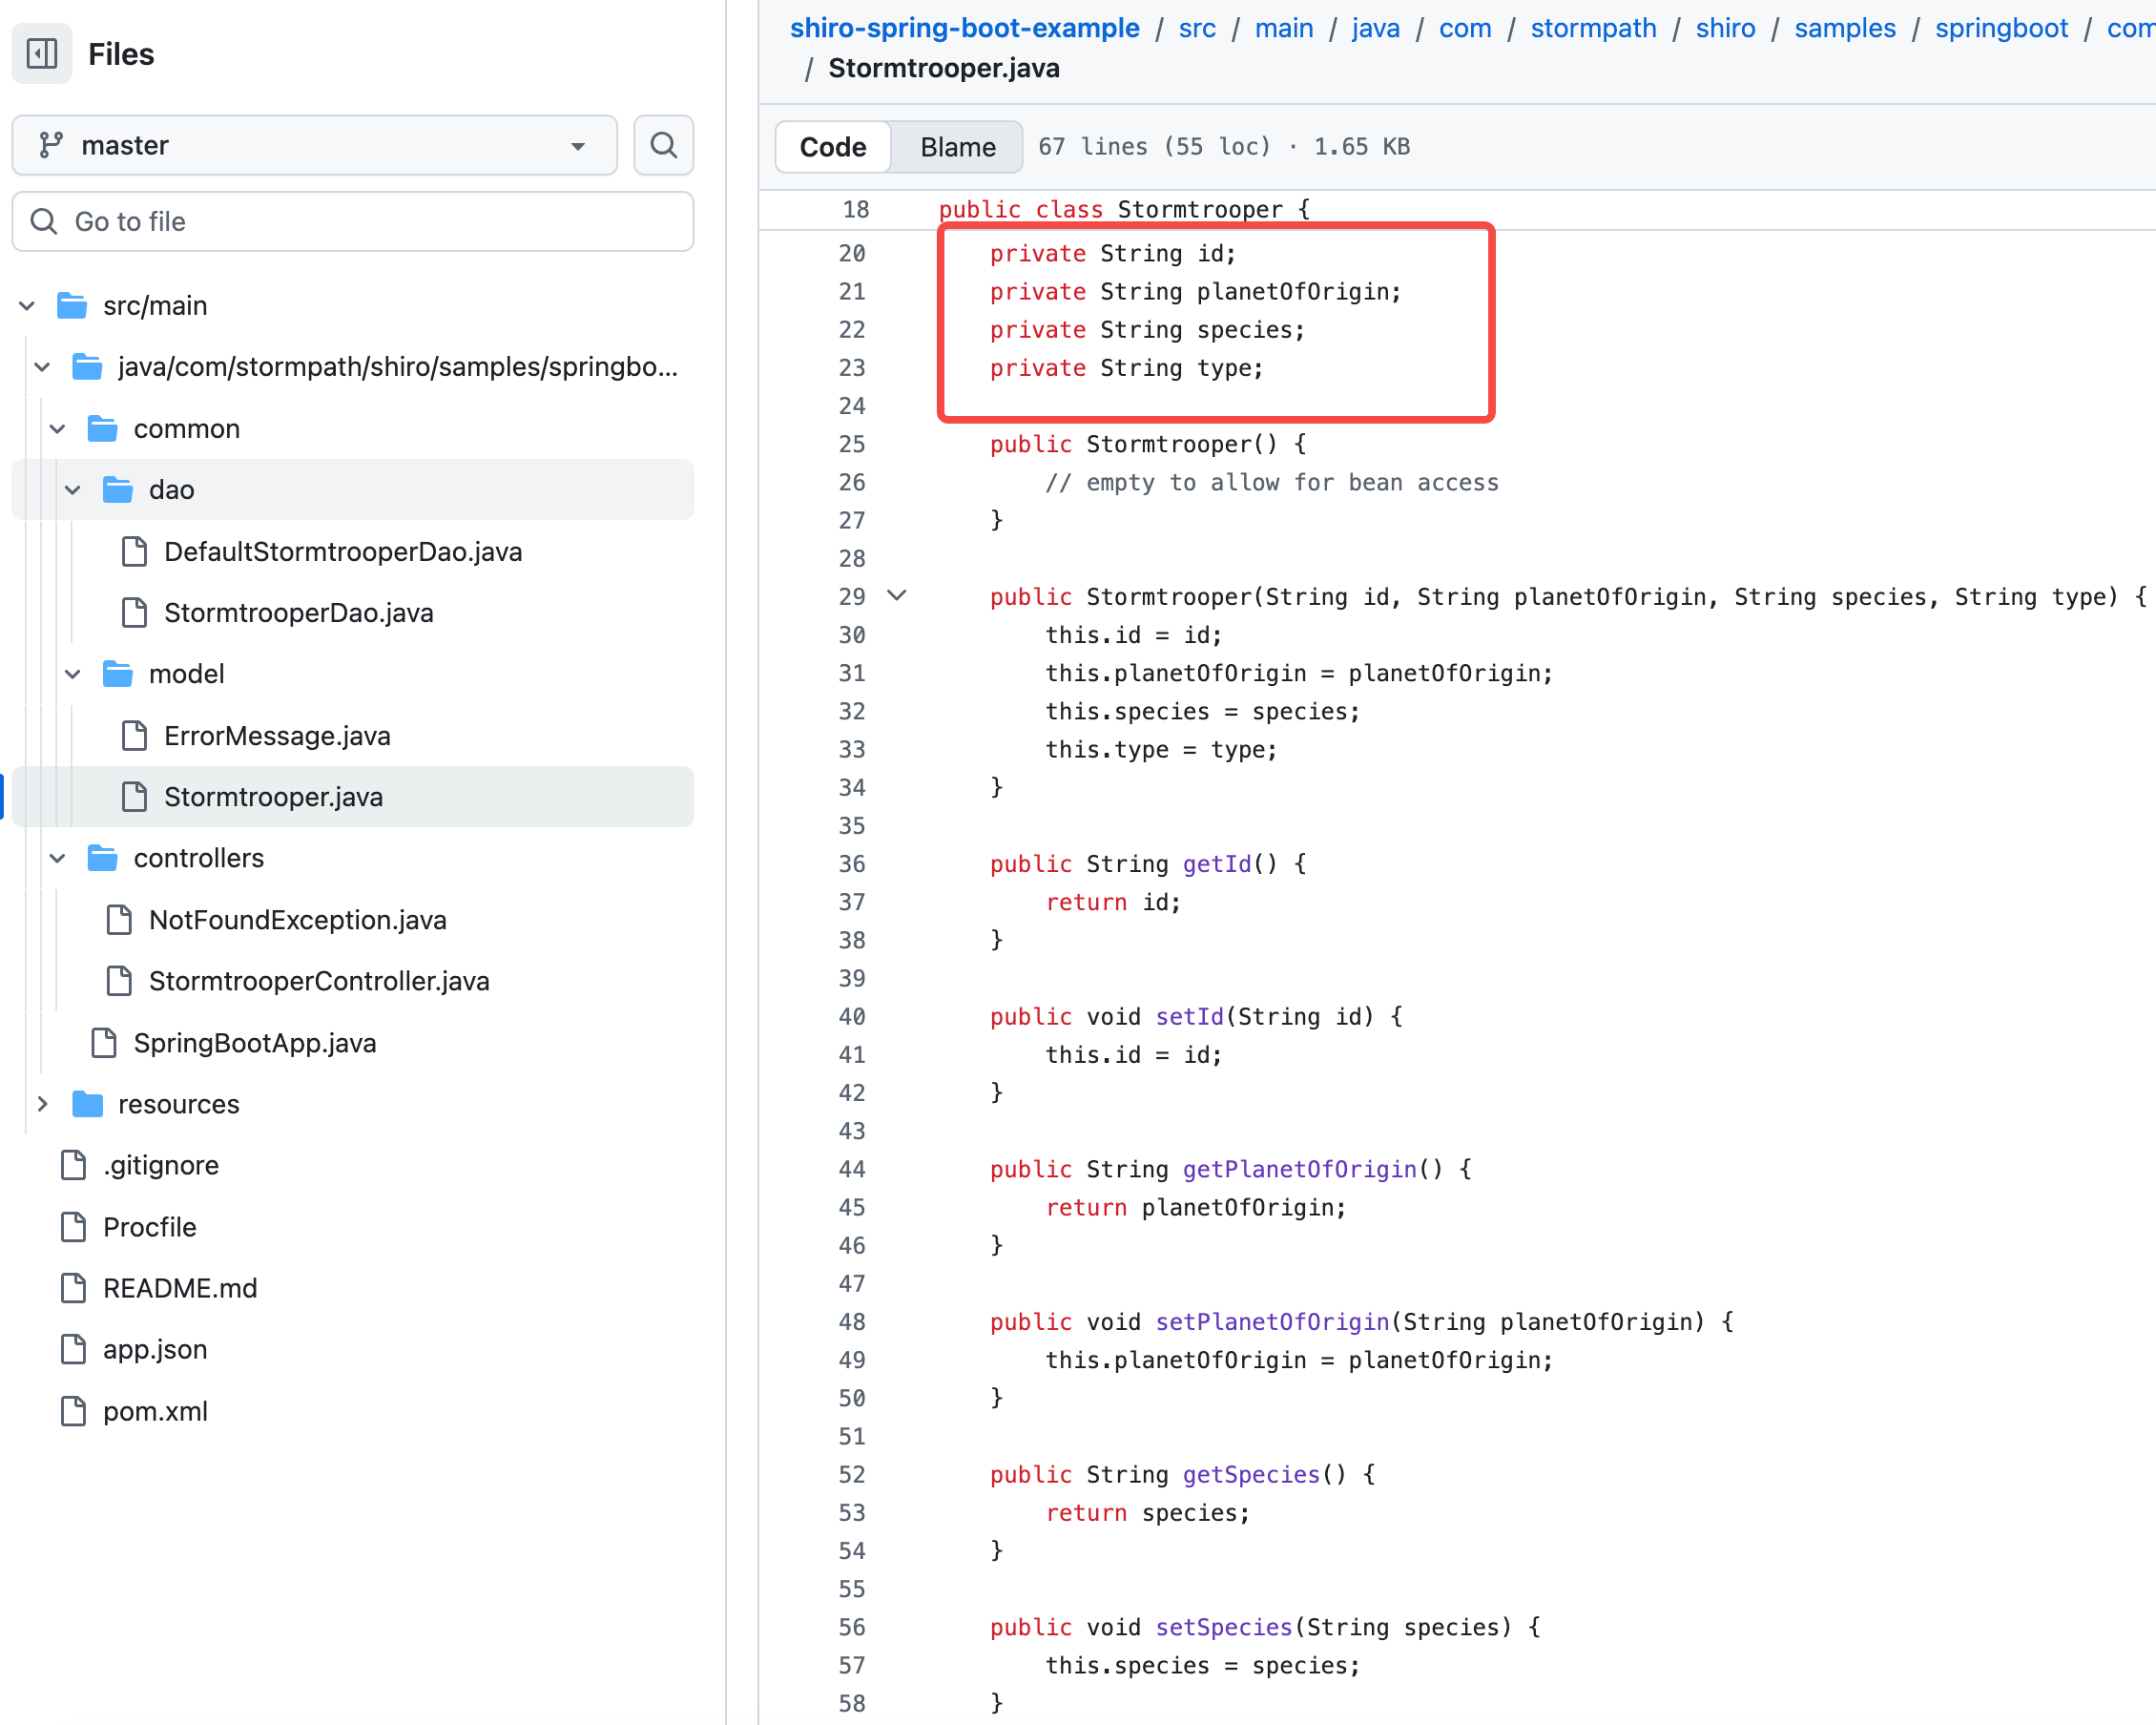Collapse the model folder chevron
The width and height of the screenshot is (2156, 1725).
pyautogui.click(x=73, y=674)
